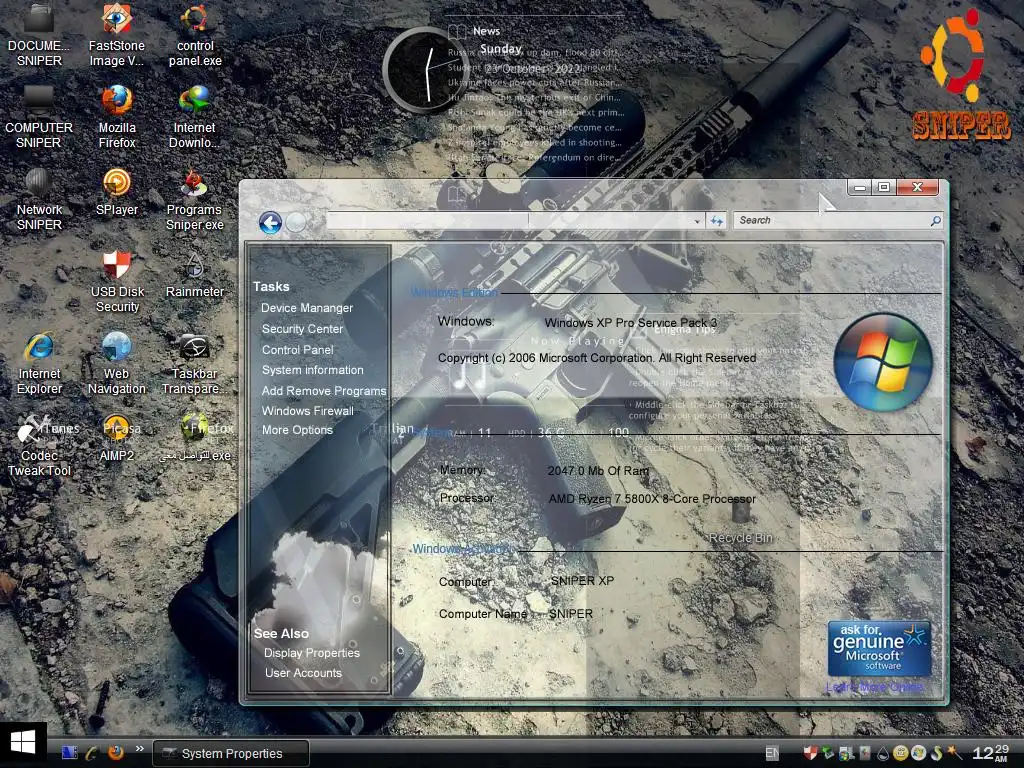Launch AIMP2 desktop icon
Image resolution: width=1024 pixels, height=768 pixels.
pyautogui.click(x=117, y=438)
